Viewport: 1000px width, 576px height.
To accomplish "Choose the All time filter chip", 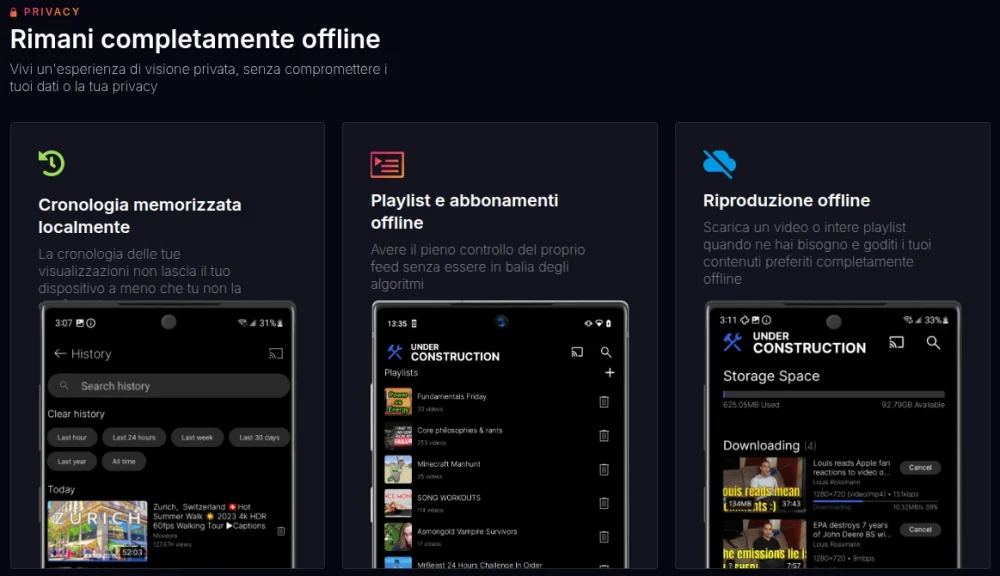I will 124,462.
